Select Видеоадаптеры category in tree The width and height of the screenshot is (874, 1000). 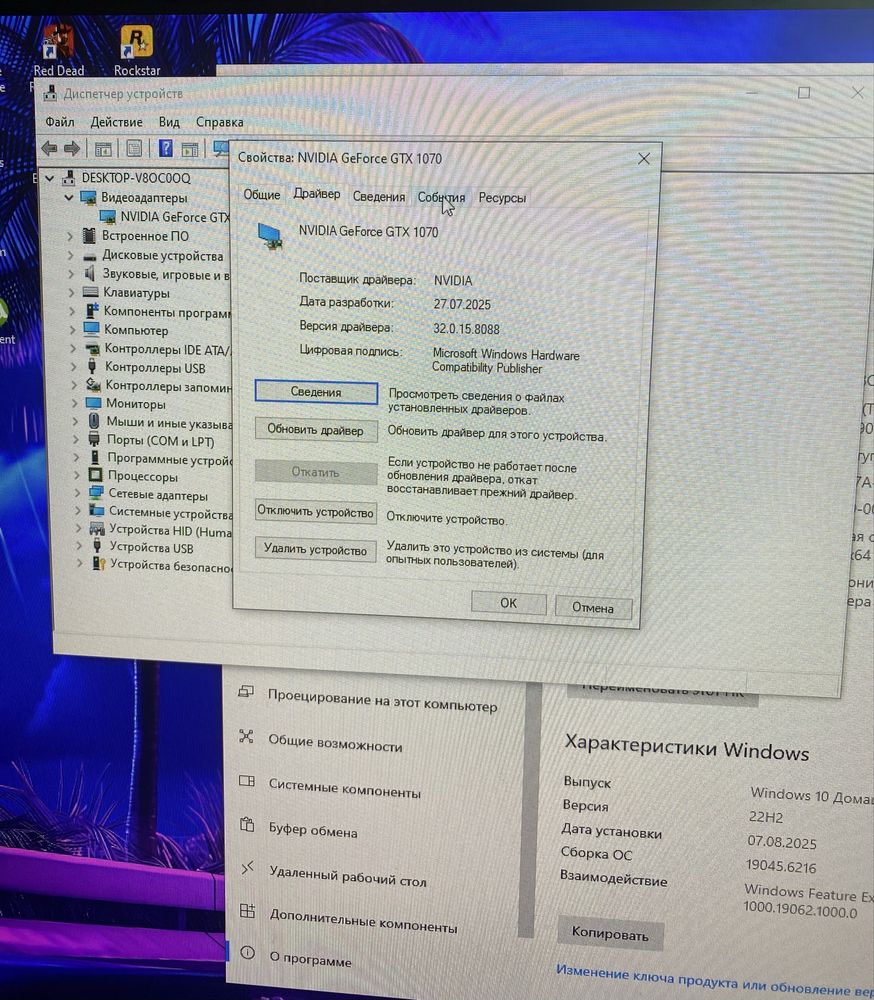point(144,198)
